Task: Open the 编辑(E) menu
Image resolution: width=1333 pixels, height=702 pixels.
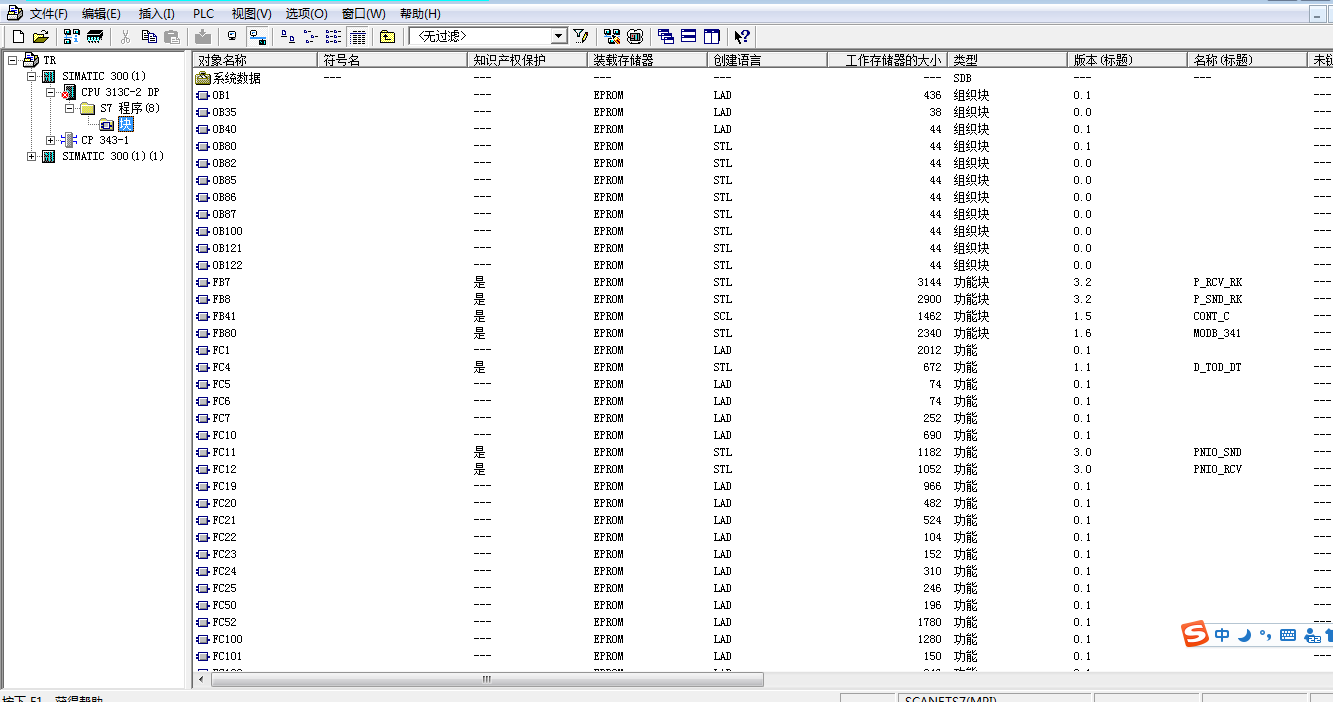Action: 101,14
